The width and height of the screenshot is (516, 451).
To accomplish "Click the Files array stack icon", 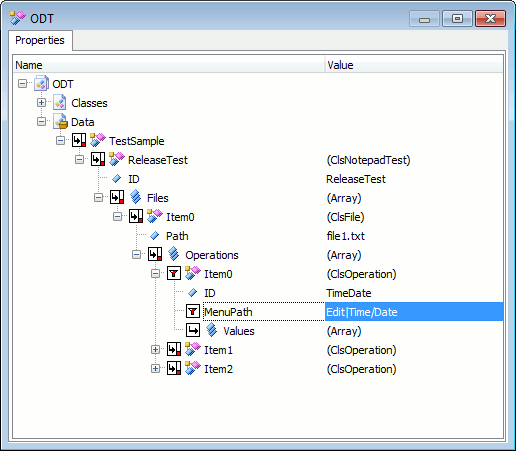I will (136, 198).
